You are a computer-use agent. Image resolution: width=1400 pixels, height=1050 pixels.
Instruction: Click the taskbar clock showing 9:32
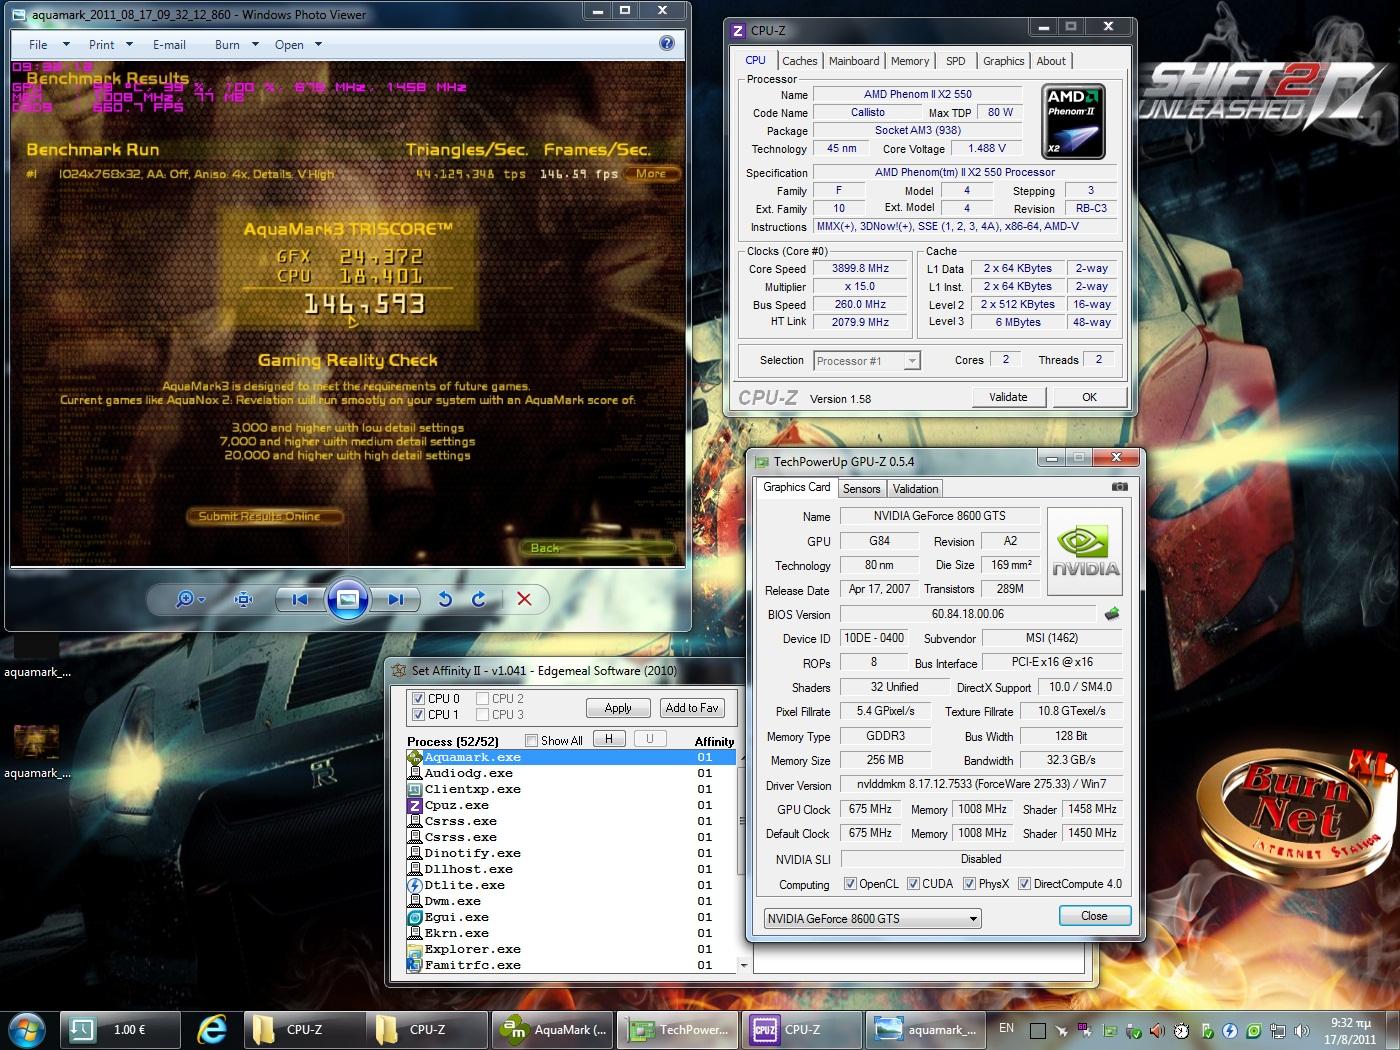[x=1349, y=1030]
